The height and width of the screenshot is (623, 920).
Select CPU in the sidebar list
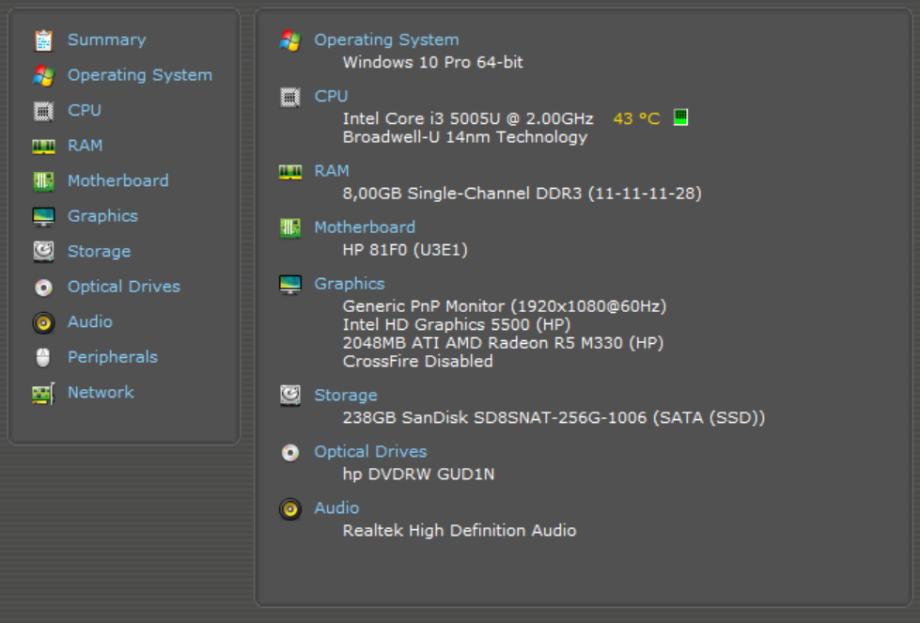(84, 110)
